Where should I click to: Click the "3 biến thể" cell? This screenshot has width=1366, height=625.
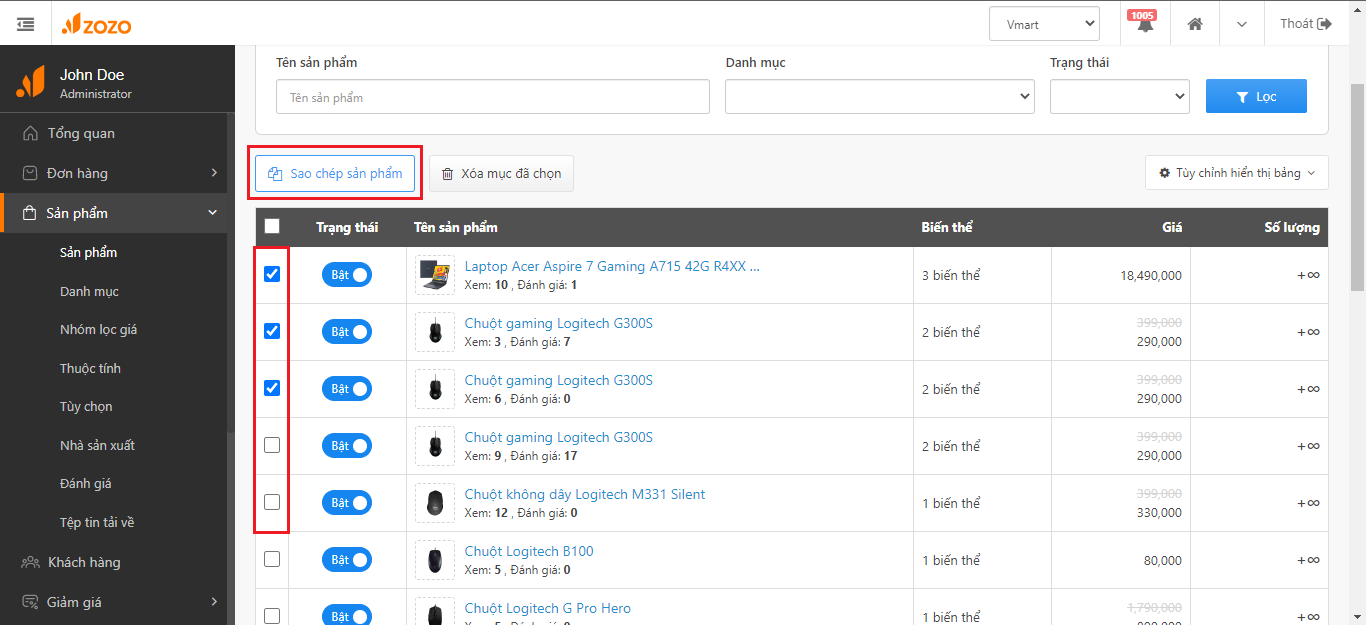(951, 275)
